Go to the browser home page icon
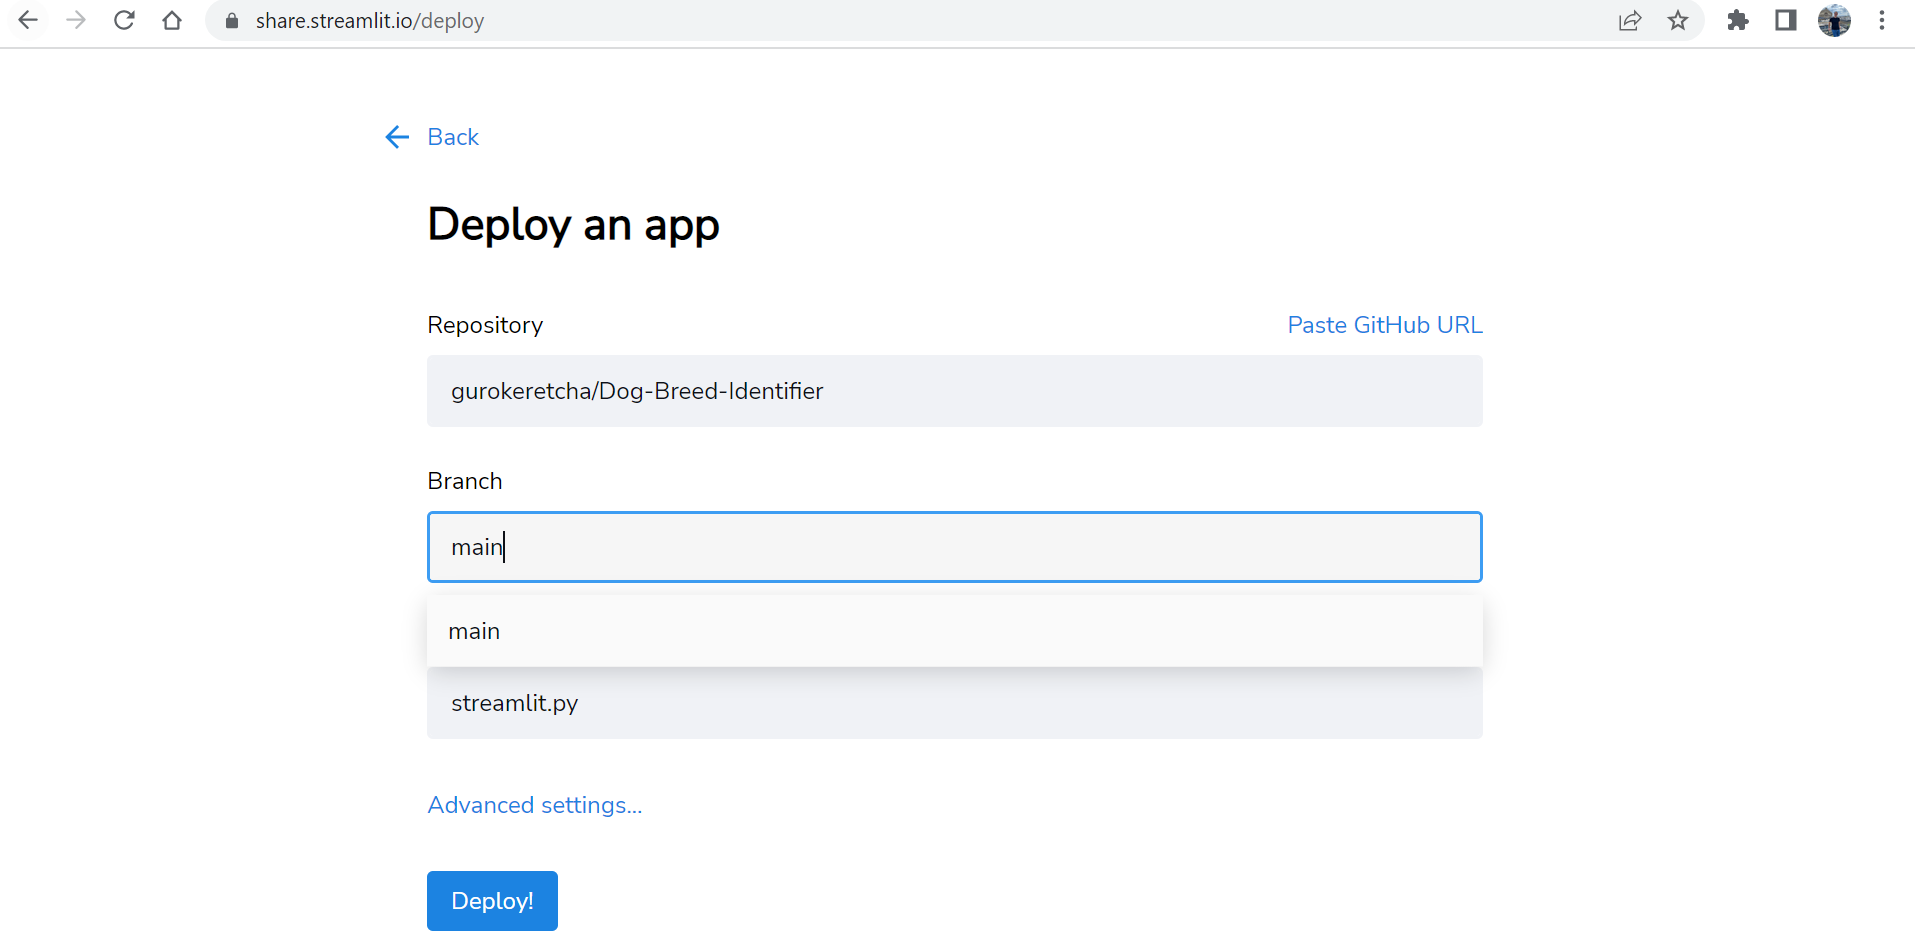Screen dimensions: 1915x945 (172, 20)
